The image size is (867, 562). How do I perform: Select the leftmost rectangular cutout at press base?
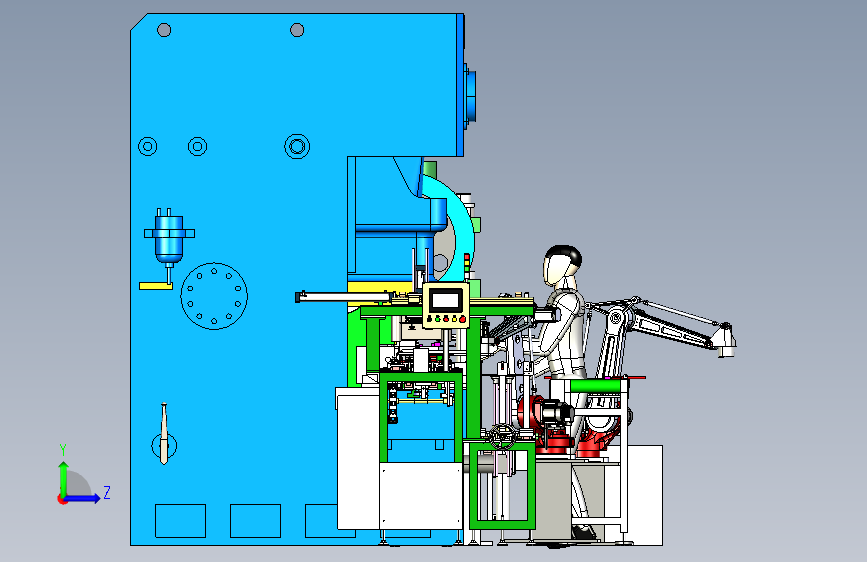coord(180,521)
